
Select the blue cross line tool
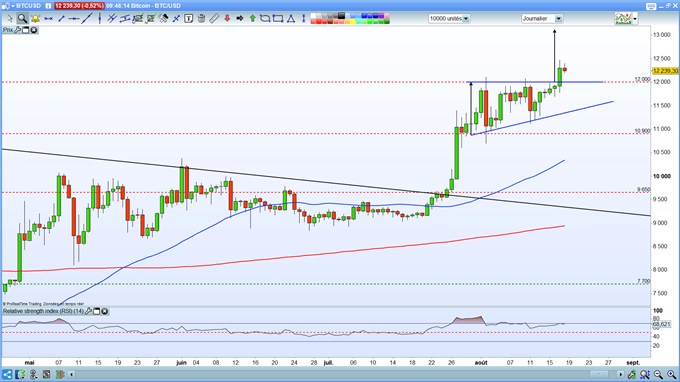(x=176, y=19)
